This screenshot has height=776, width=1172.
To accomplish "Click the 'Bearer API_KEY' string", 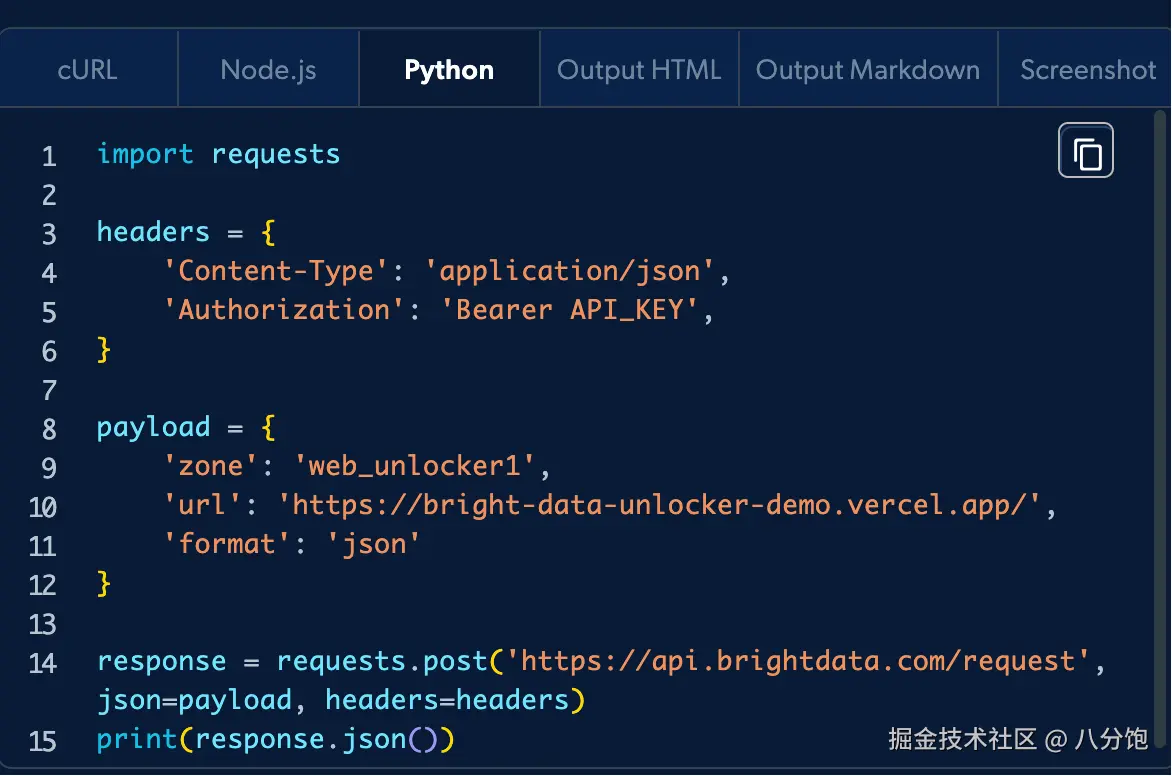I will pos(570,310).
